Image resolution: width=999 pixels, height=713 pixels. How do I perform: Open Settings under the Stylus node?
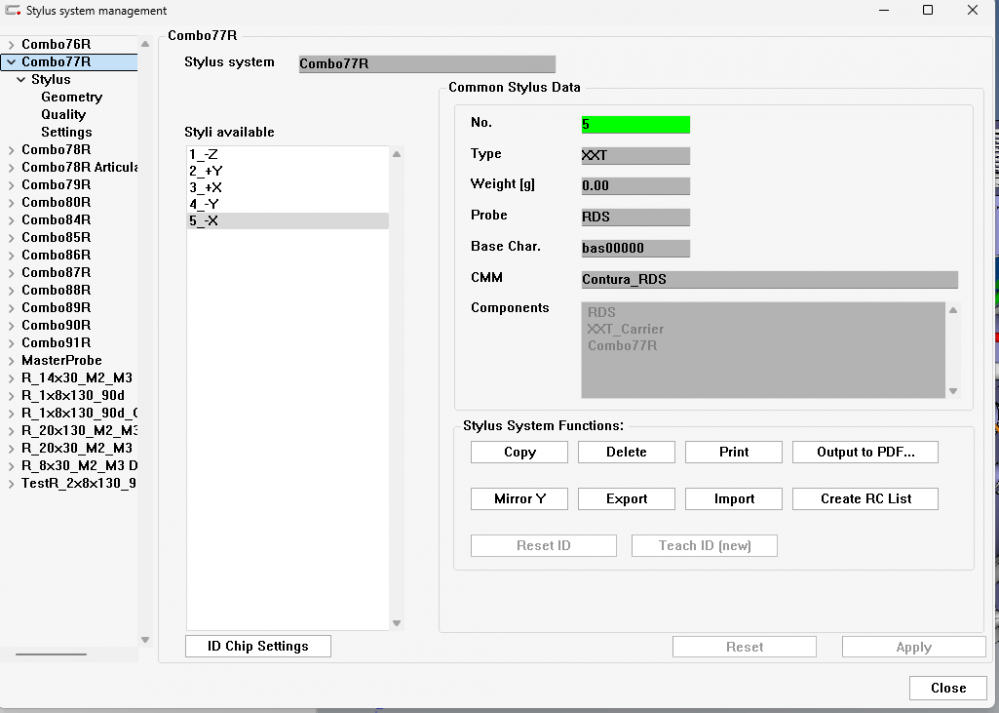pos(66,131)
